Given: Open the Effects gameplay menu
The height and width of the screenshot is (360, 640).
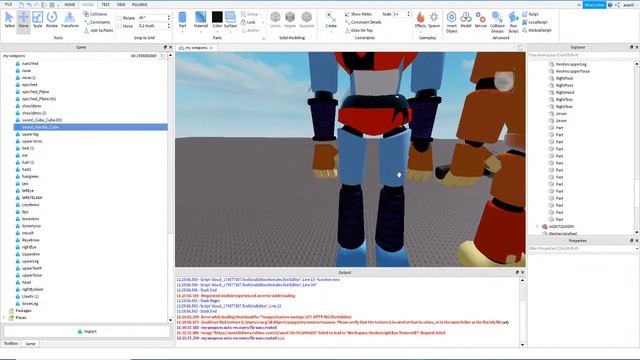Looking at the screenshot, I should point(420,20).
